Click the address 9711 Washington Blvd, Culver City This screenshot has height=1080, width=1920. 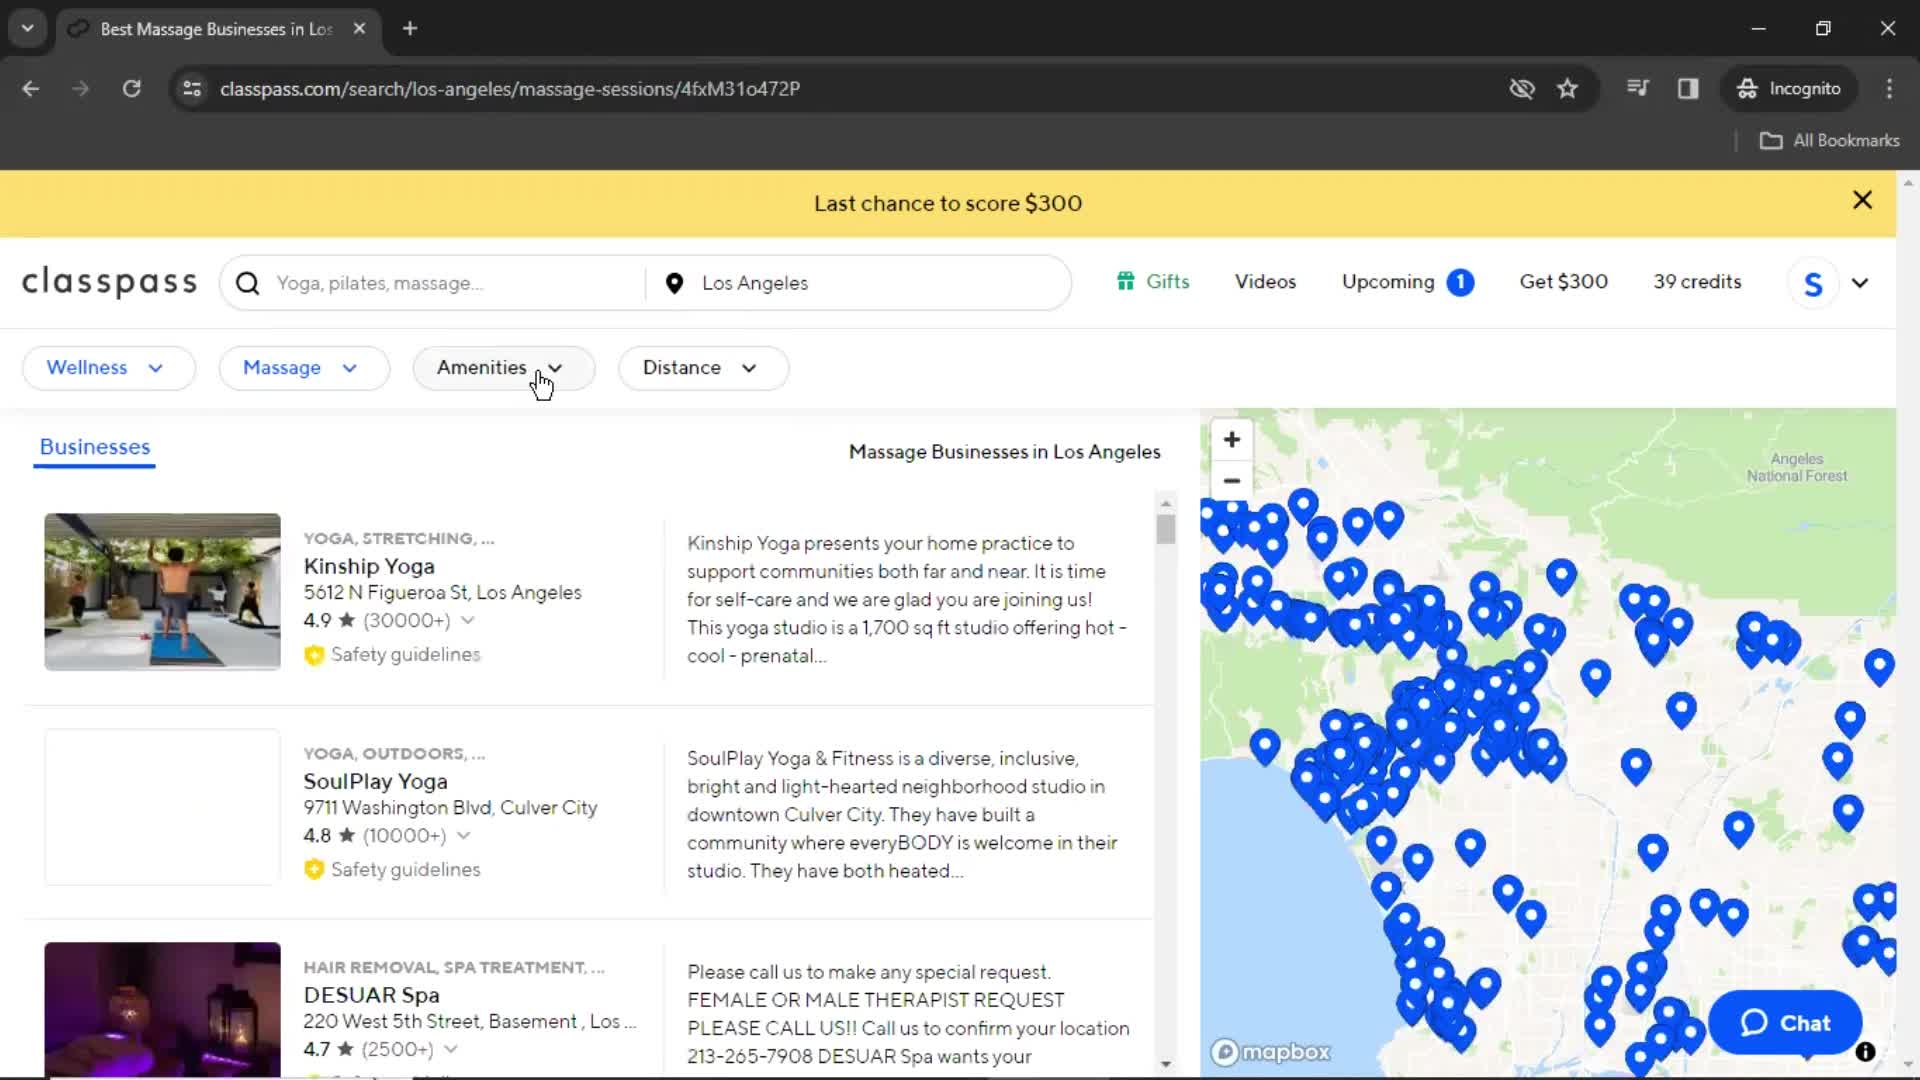tap(450, 808)
